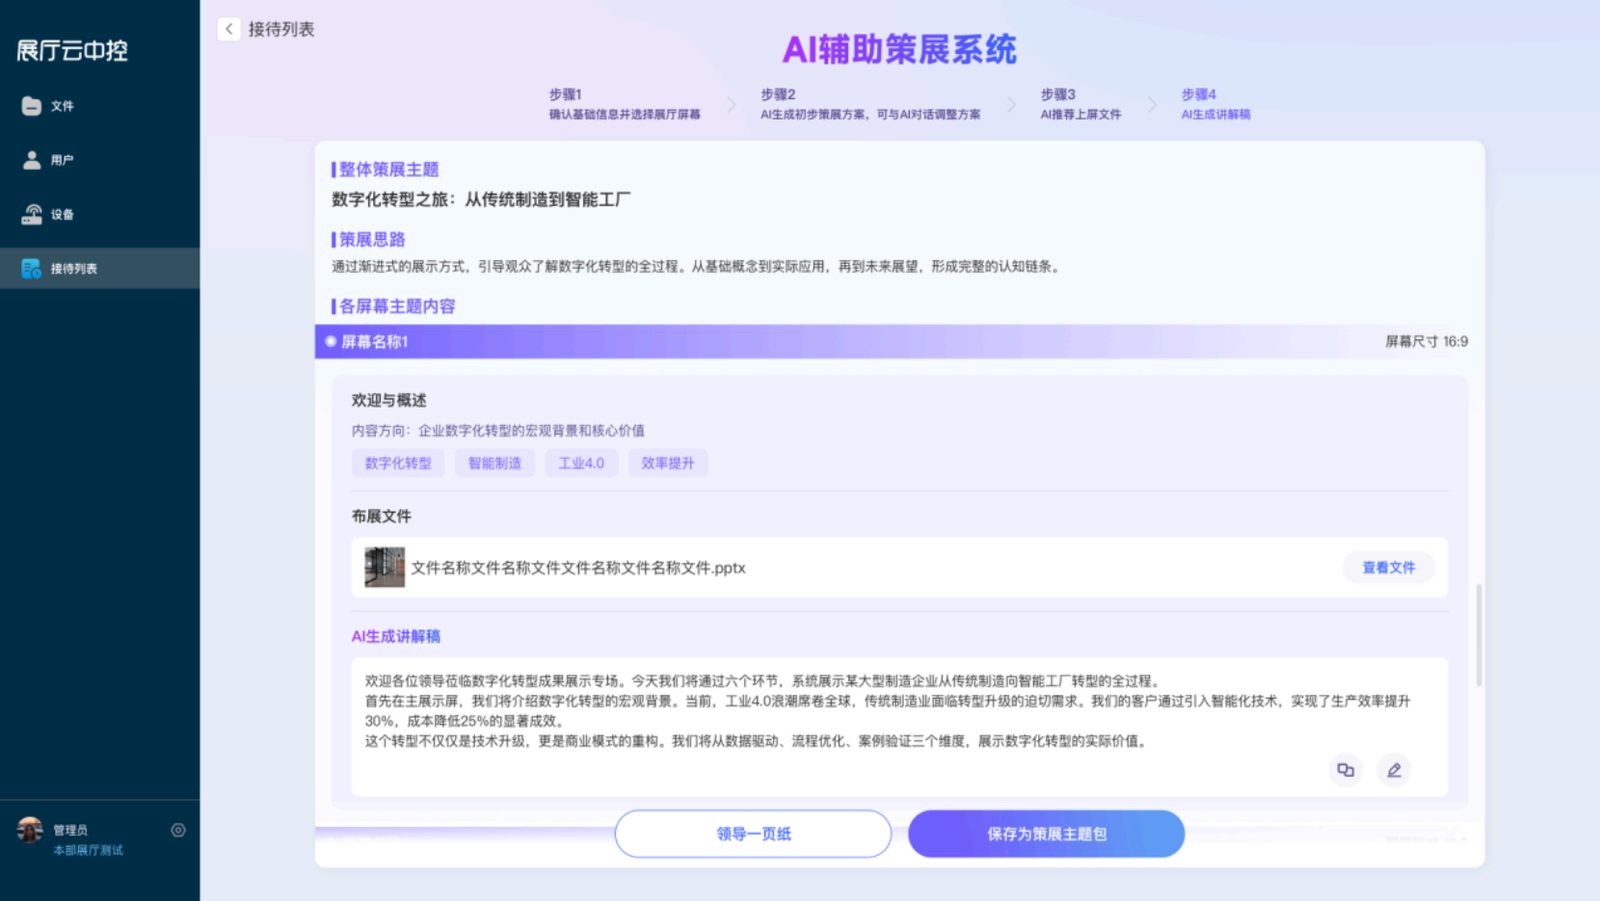Open the 设备 sidebar icon

point(32,214)
